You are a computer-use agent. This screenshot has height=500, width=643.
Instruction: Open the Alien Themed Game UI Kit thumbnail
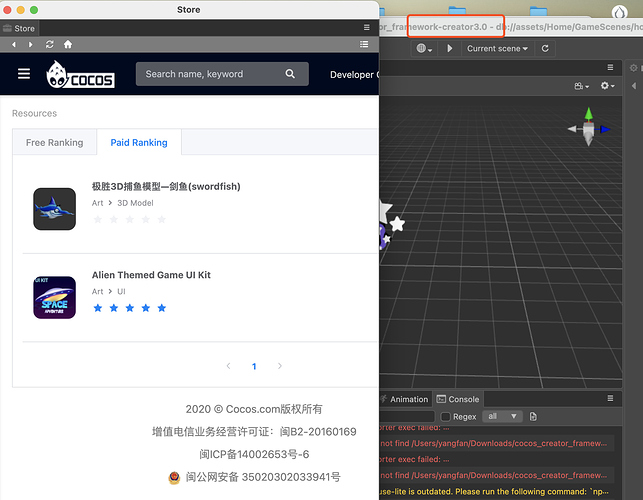coord(55,297)
